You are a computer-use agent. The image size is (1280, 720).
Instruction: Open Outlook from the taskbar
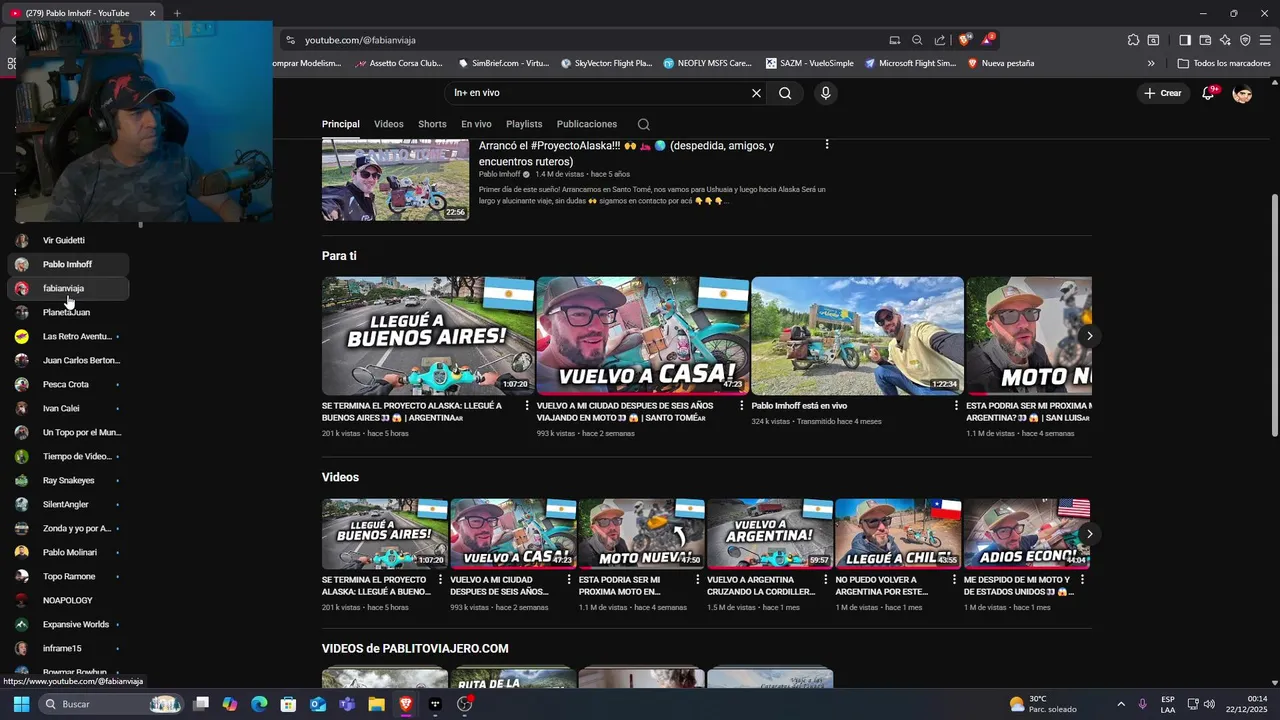point(318,704)
